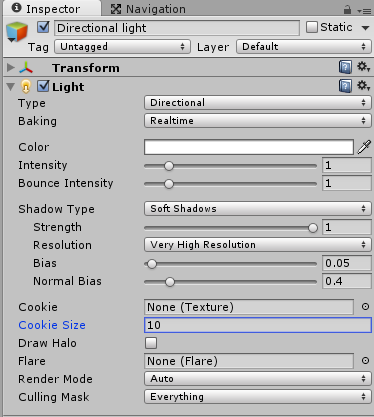Click the Light component title
The width and height of the screenshot is (374, 417).
coord(68,87)
